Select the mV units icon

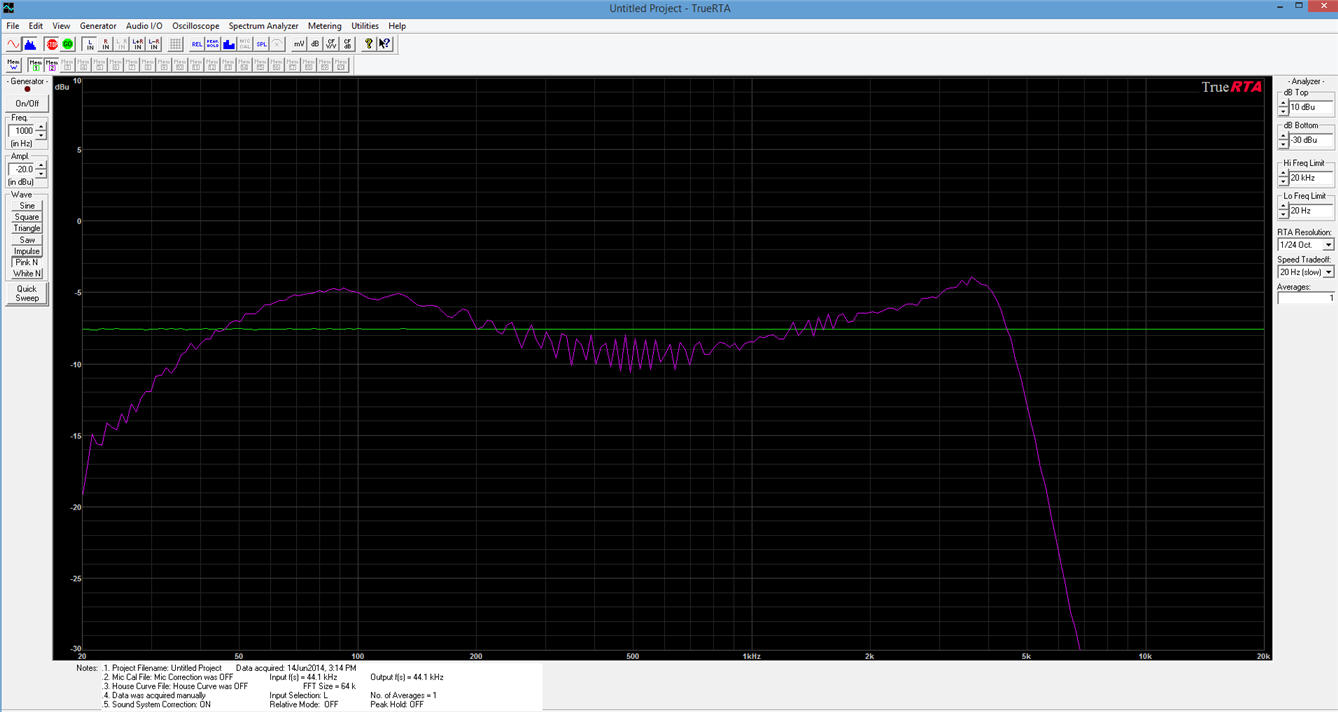299,44
